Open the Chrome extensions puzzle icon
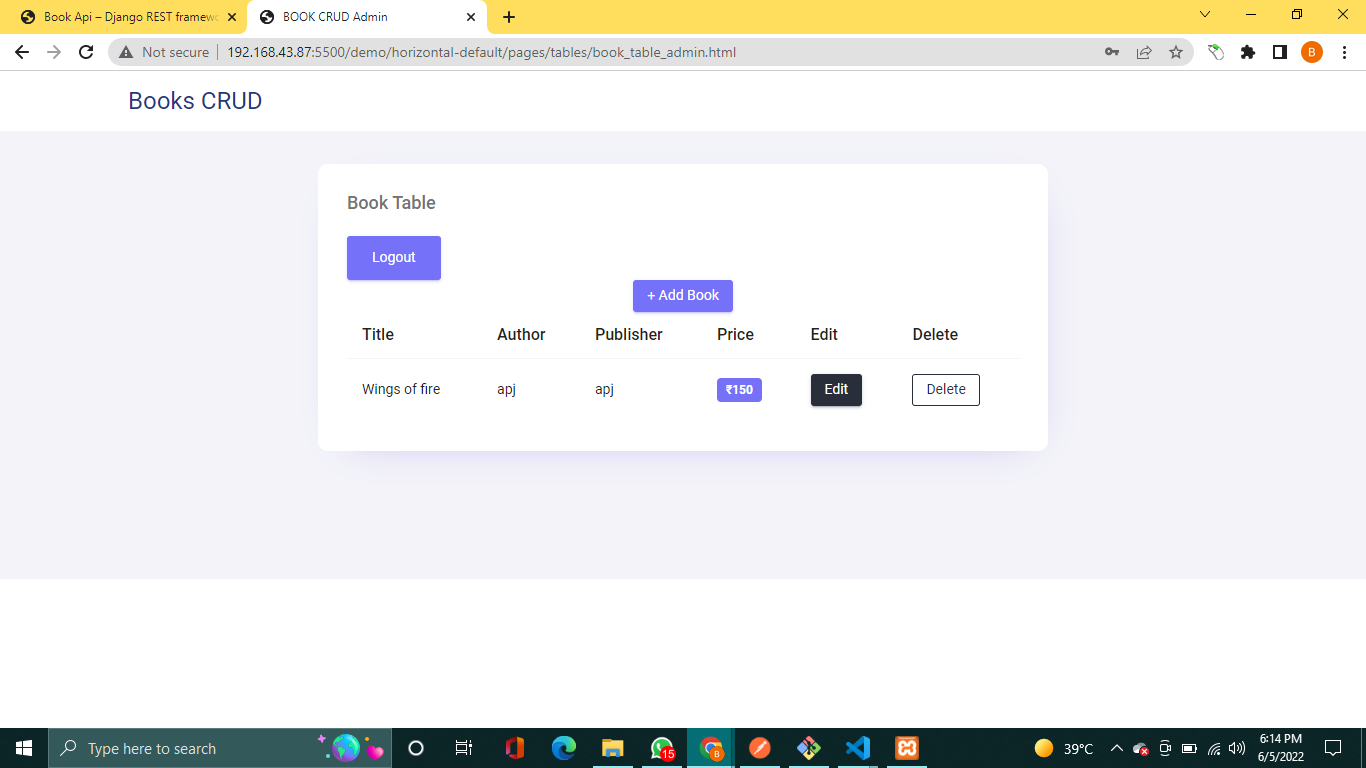Viewport: 1366px width, 768px height. point(1248,51)
